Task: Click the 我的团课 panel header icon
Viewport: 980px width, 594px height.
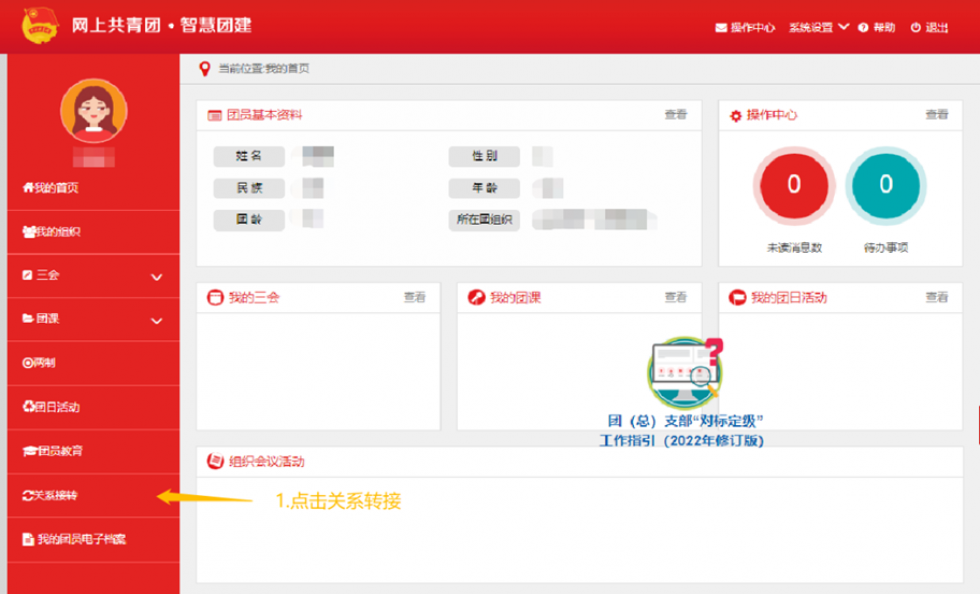Action: (477, 297)
